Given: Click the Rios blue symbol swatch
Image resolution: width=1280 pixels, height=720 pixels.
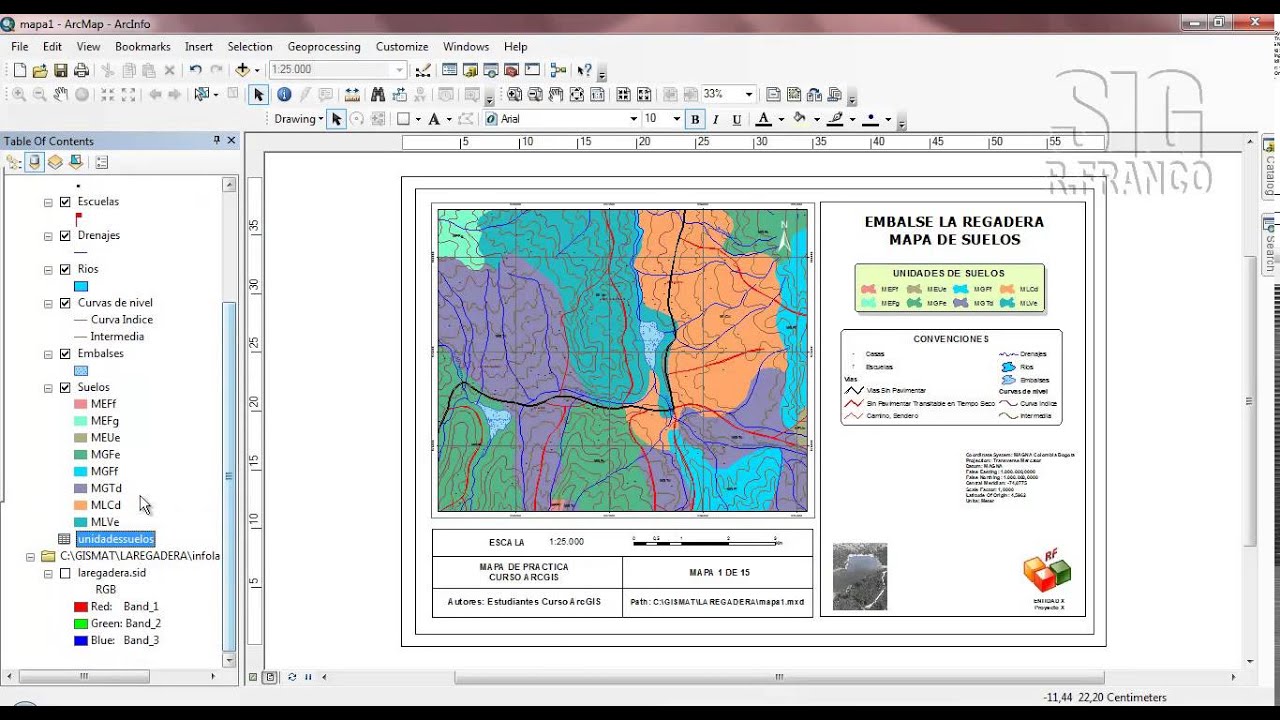Looking at the screenshot, I should point(81,286).
